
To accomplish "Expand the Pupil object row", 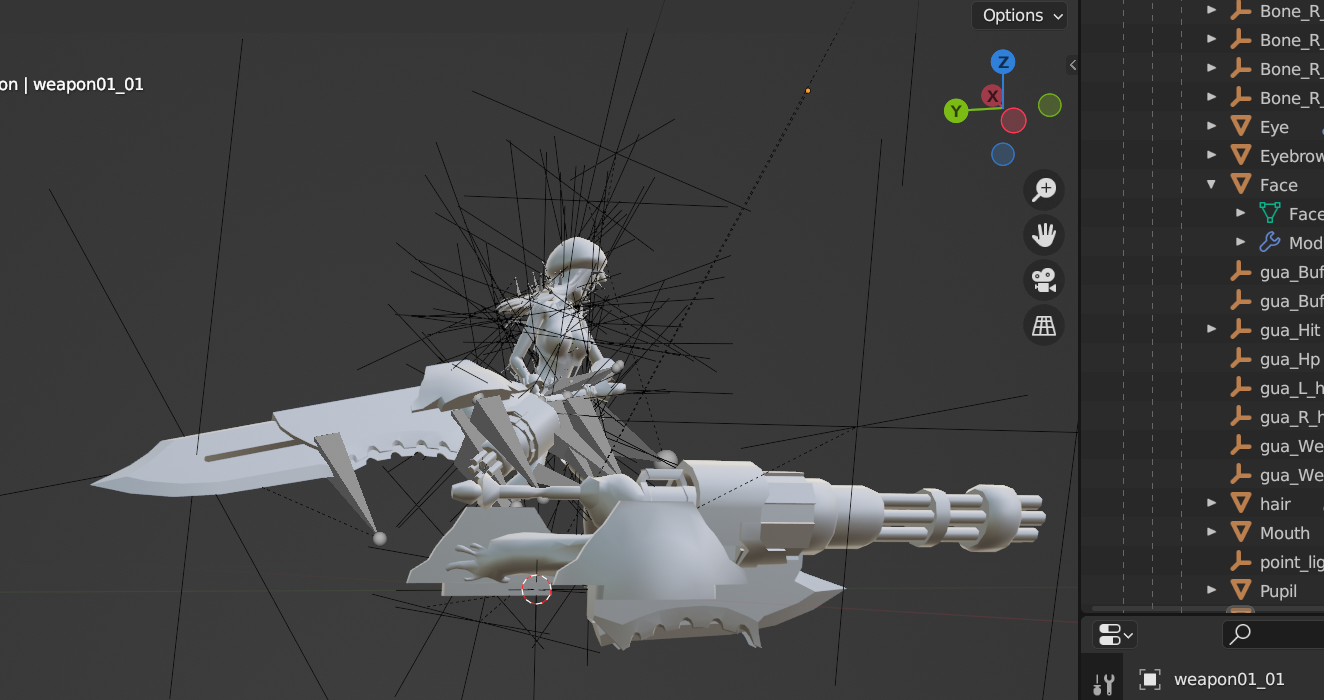I will coord(1212,591).
